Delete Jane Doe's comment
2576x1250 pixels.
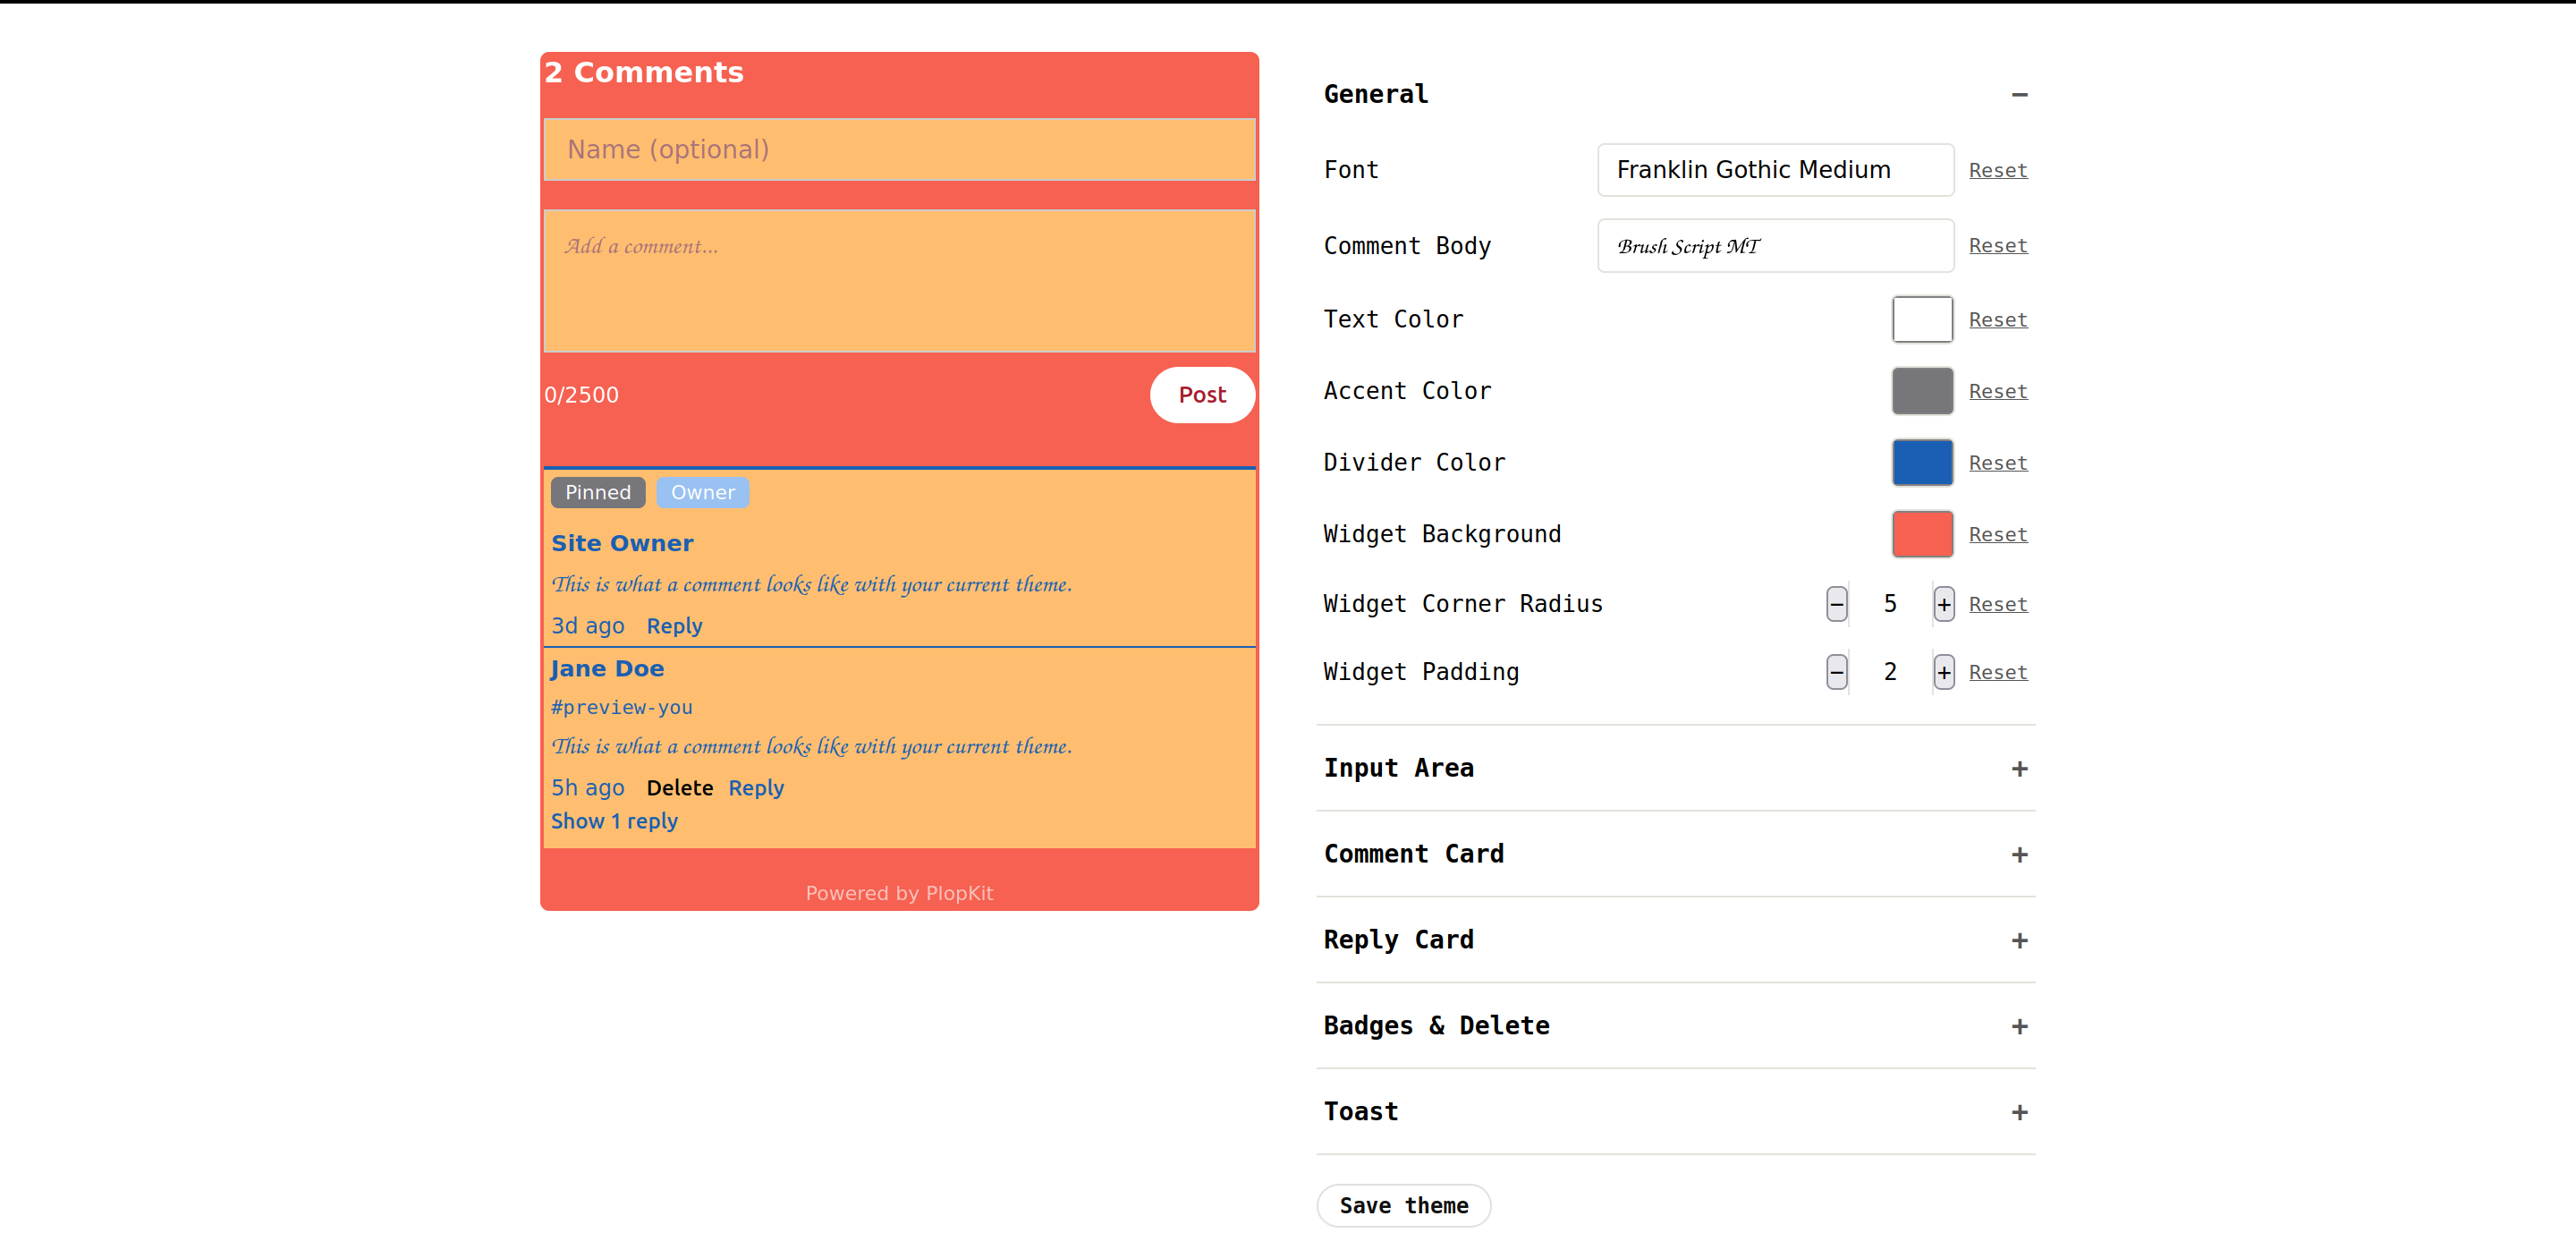click(680, 788)
